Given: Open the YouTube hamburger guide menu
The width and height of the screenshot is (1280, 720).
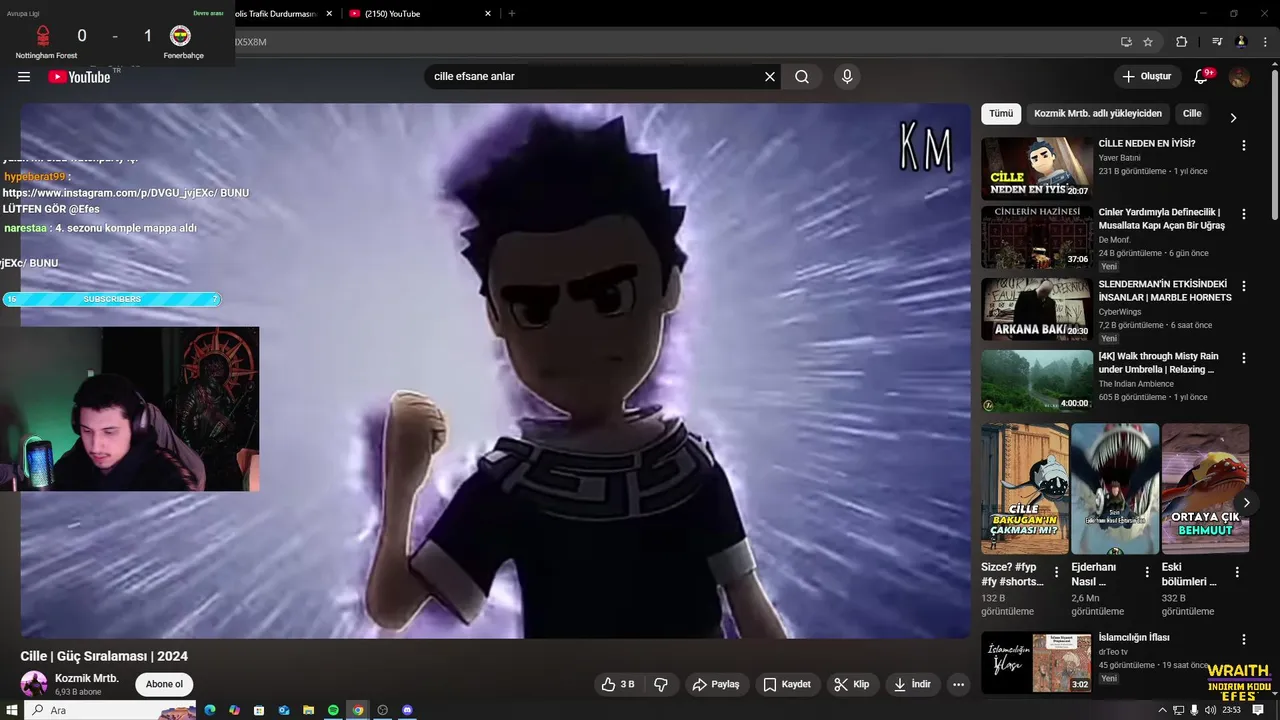Looking at the screenshot, I should coord(24,77).
